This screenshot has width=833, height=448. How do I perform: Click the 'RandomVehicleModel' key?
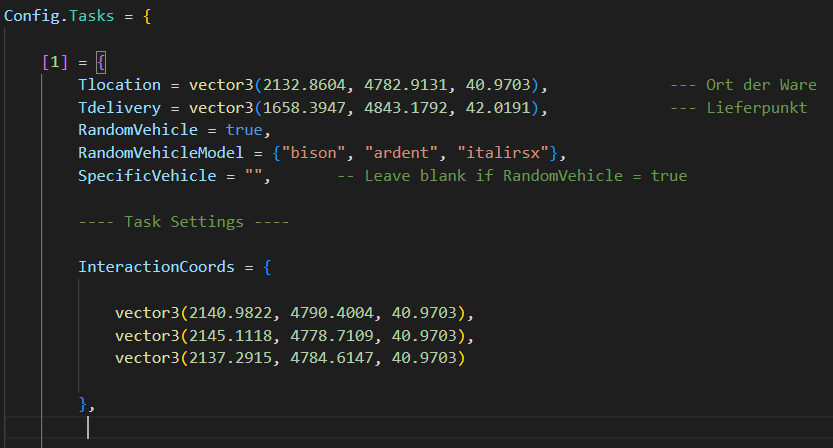161,153
